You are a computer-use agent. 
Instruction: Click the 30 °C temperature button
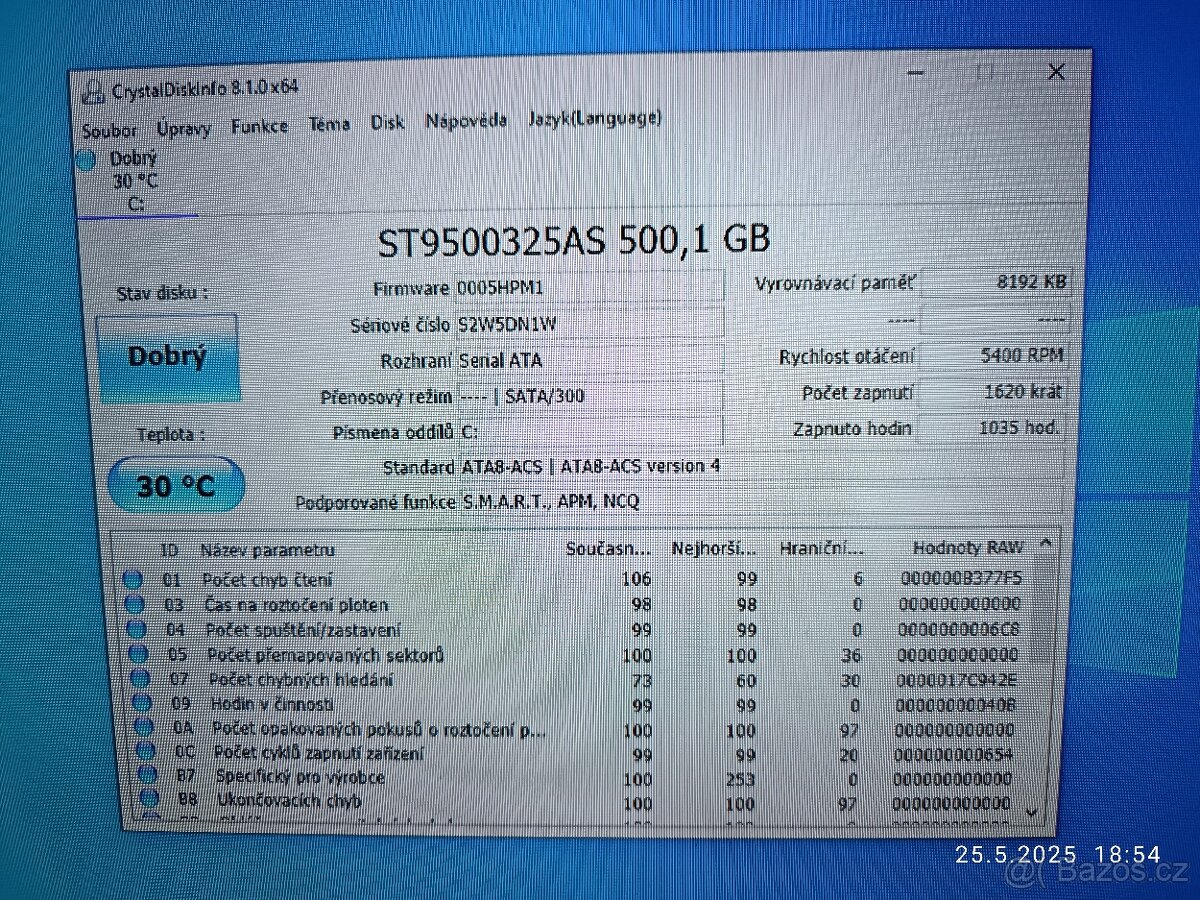tap(176, 486)
